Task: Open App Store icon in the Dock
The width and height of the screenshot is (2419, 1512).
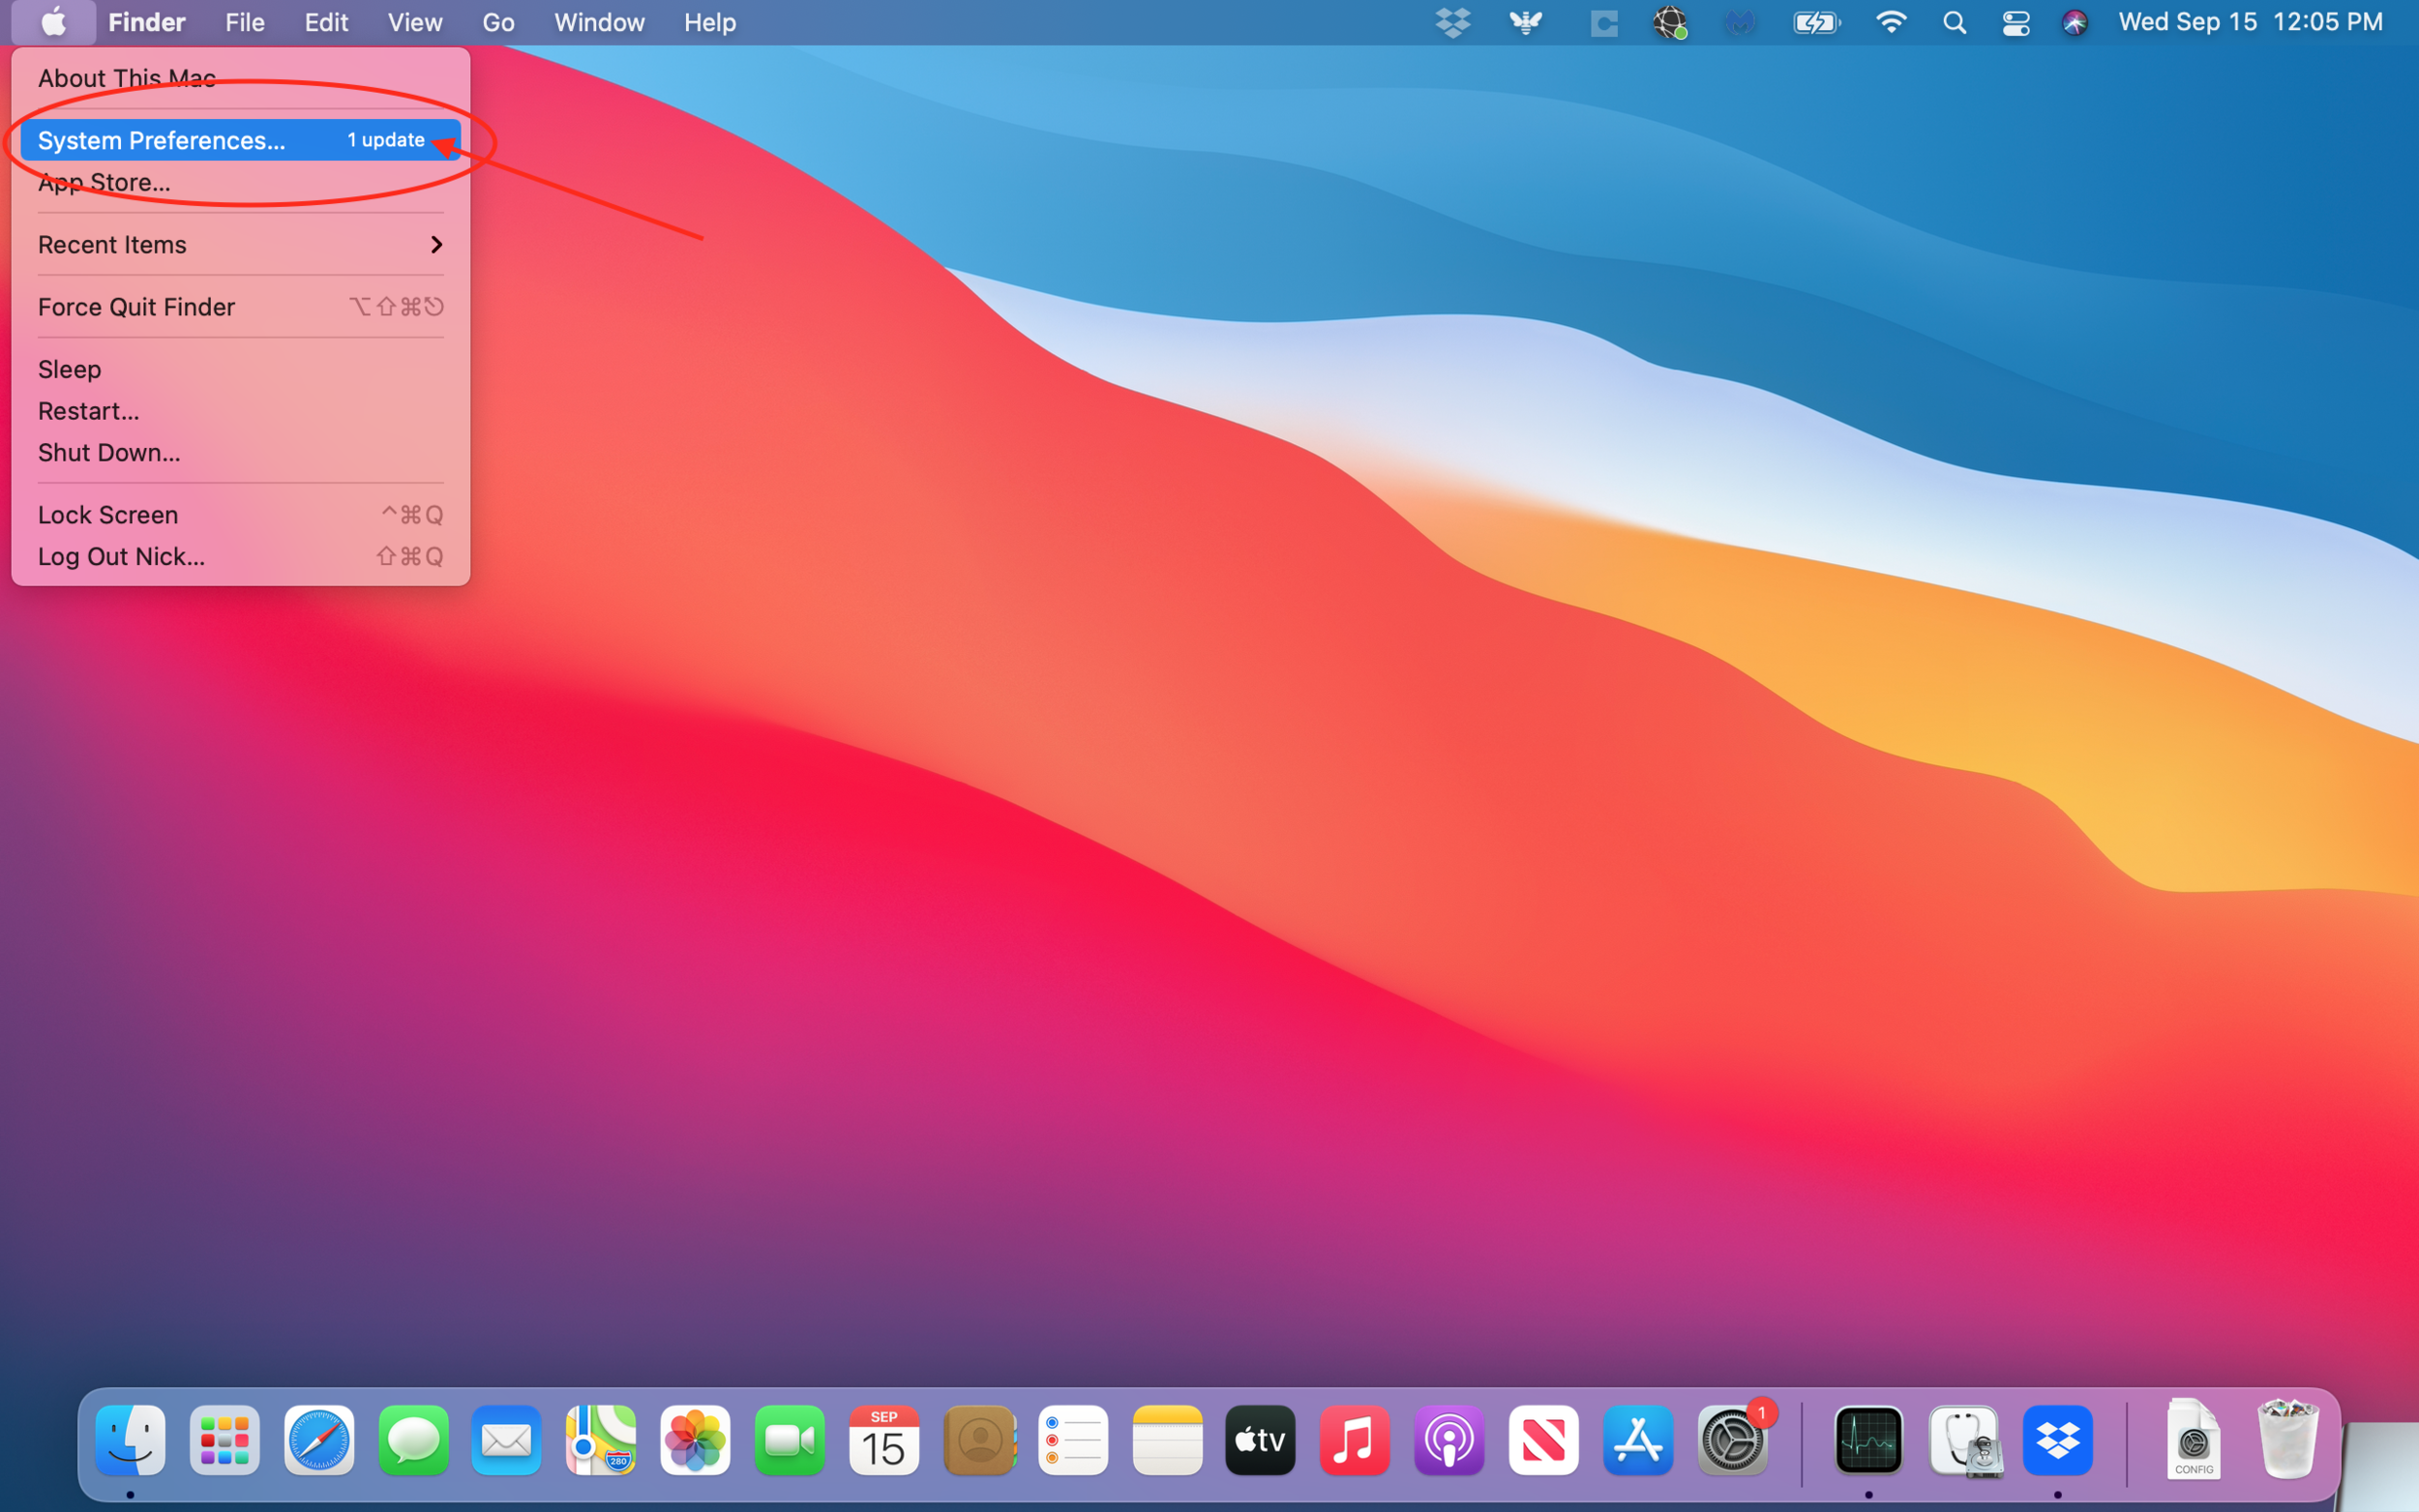Action: click(1638, 1440)
